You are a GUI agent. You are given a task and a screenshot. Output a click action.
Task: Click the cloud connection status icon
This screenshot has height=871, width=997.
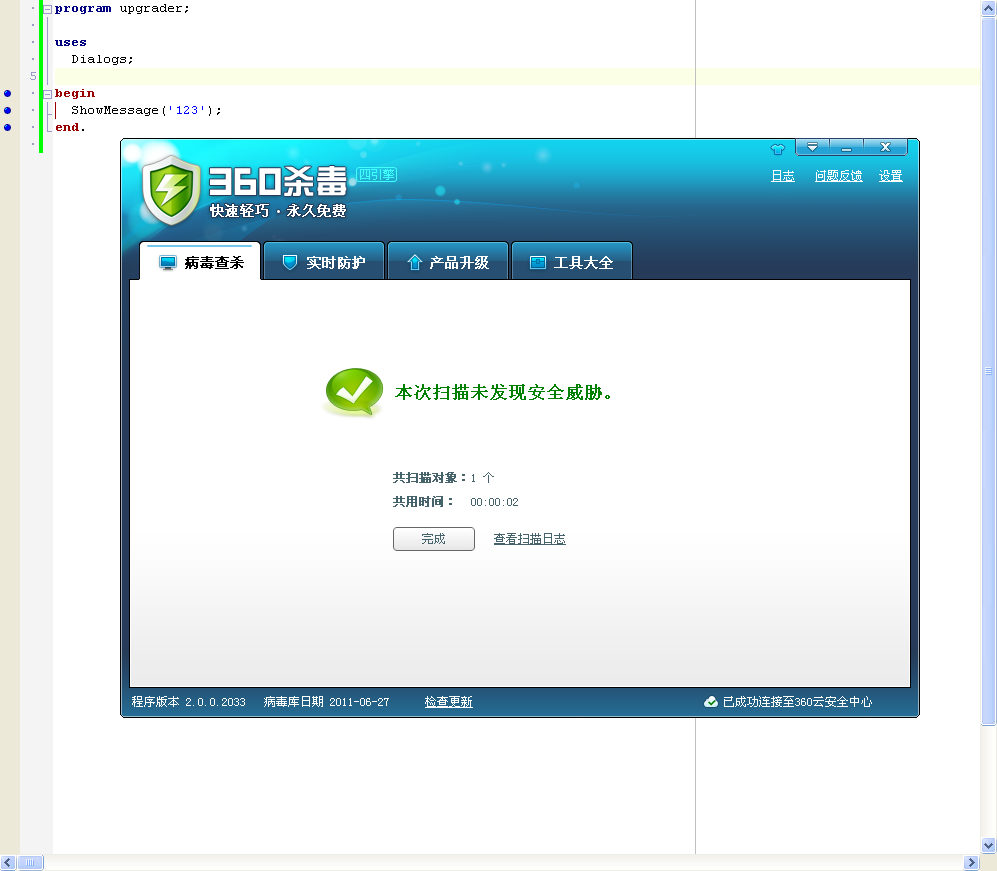[711, 702]
